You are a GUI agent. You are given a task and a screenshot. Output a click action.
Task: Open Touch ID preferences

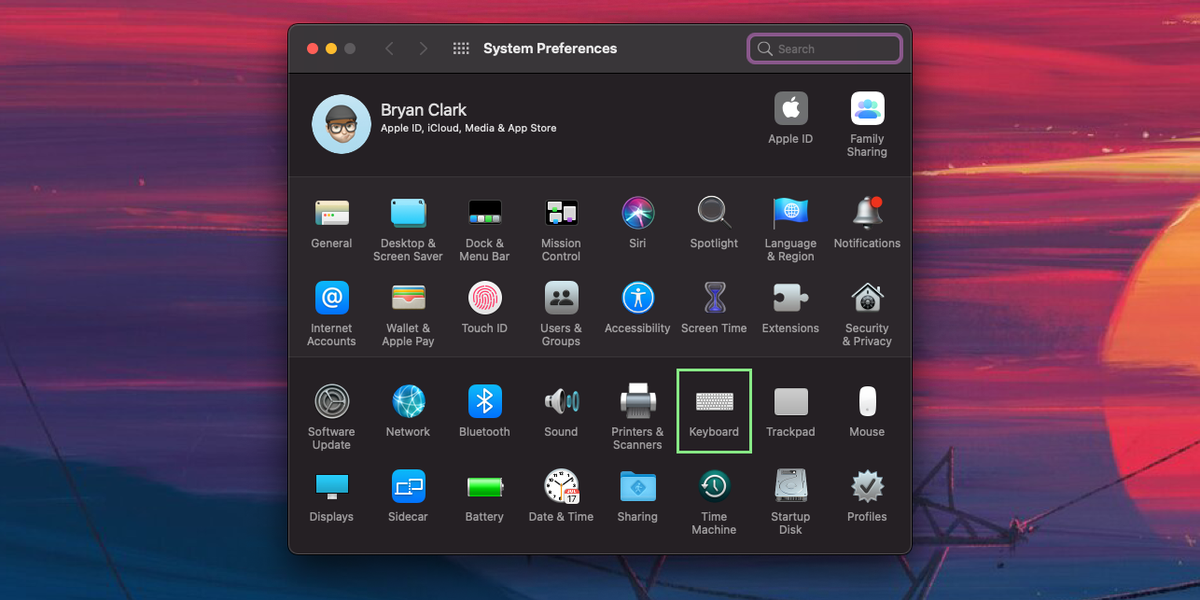(x=484, y=300)
